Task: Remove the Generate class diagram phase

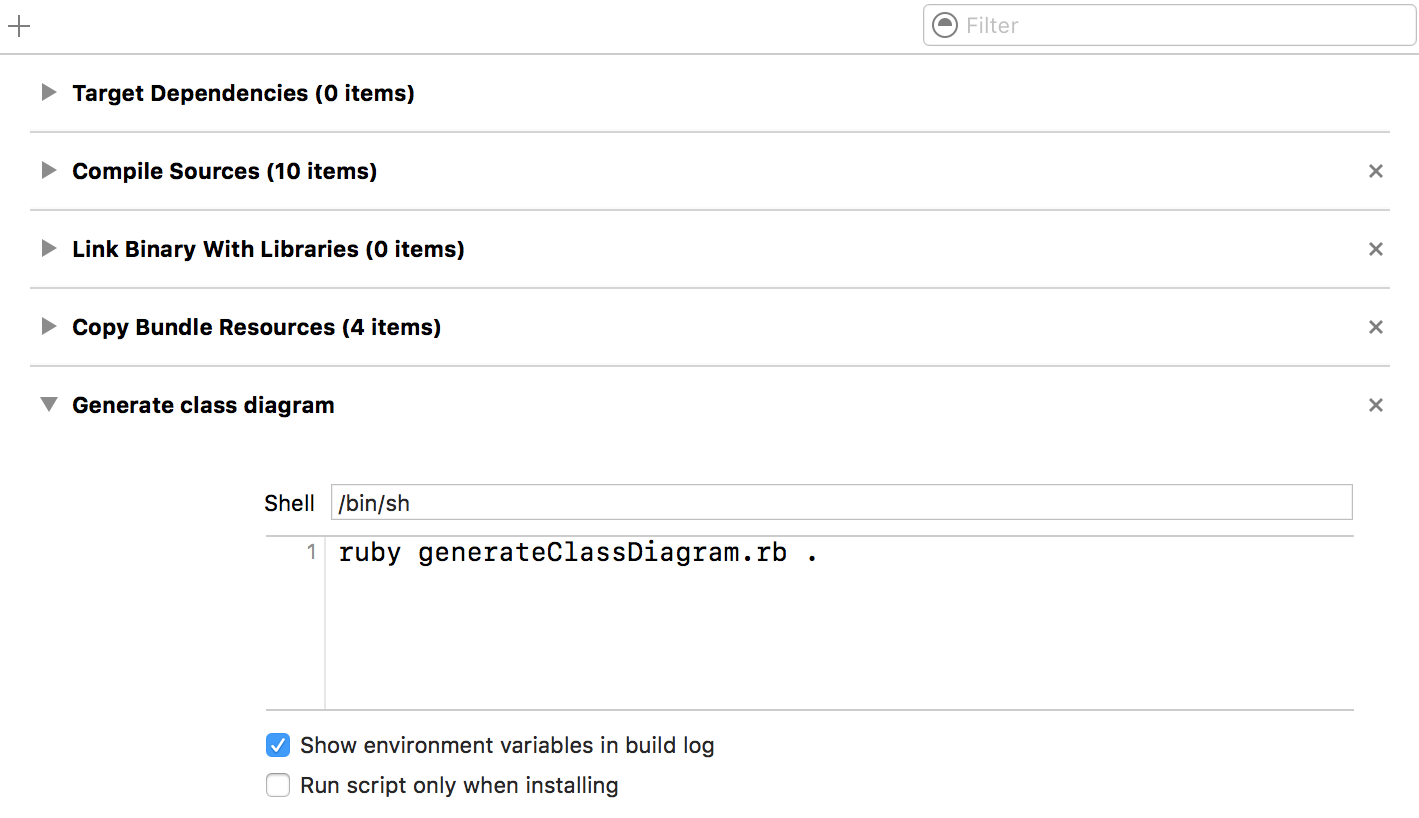Action: point(1375,406)
